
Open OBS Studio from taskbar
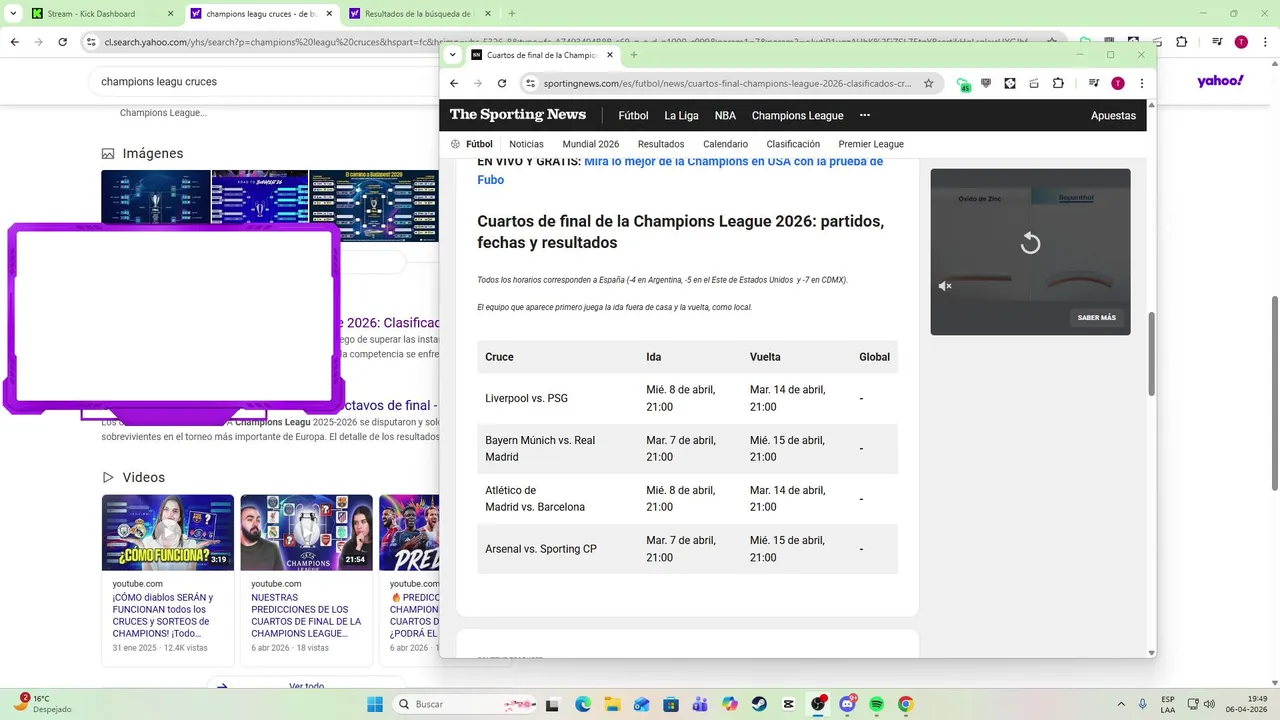coord(819,704)
